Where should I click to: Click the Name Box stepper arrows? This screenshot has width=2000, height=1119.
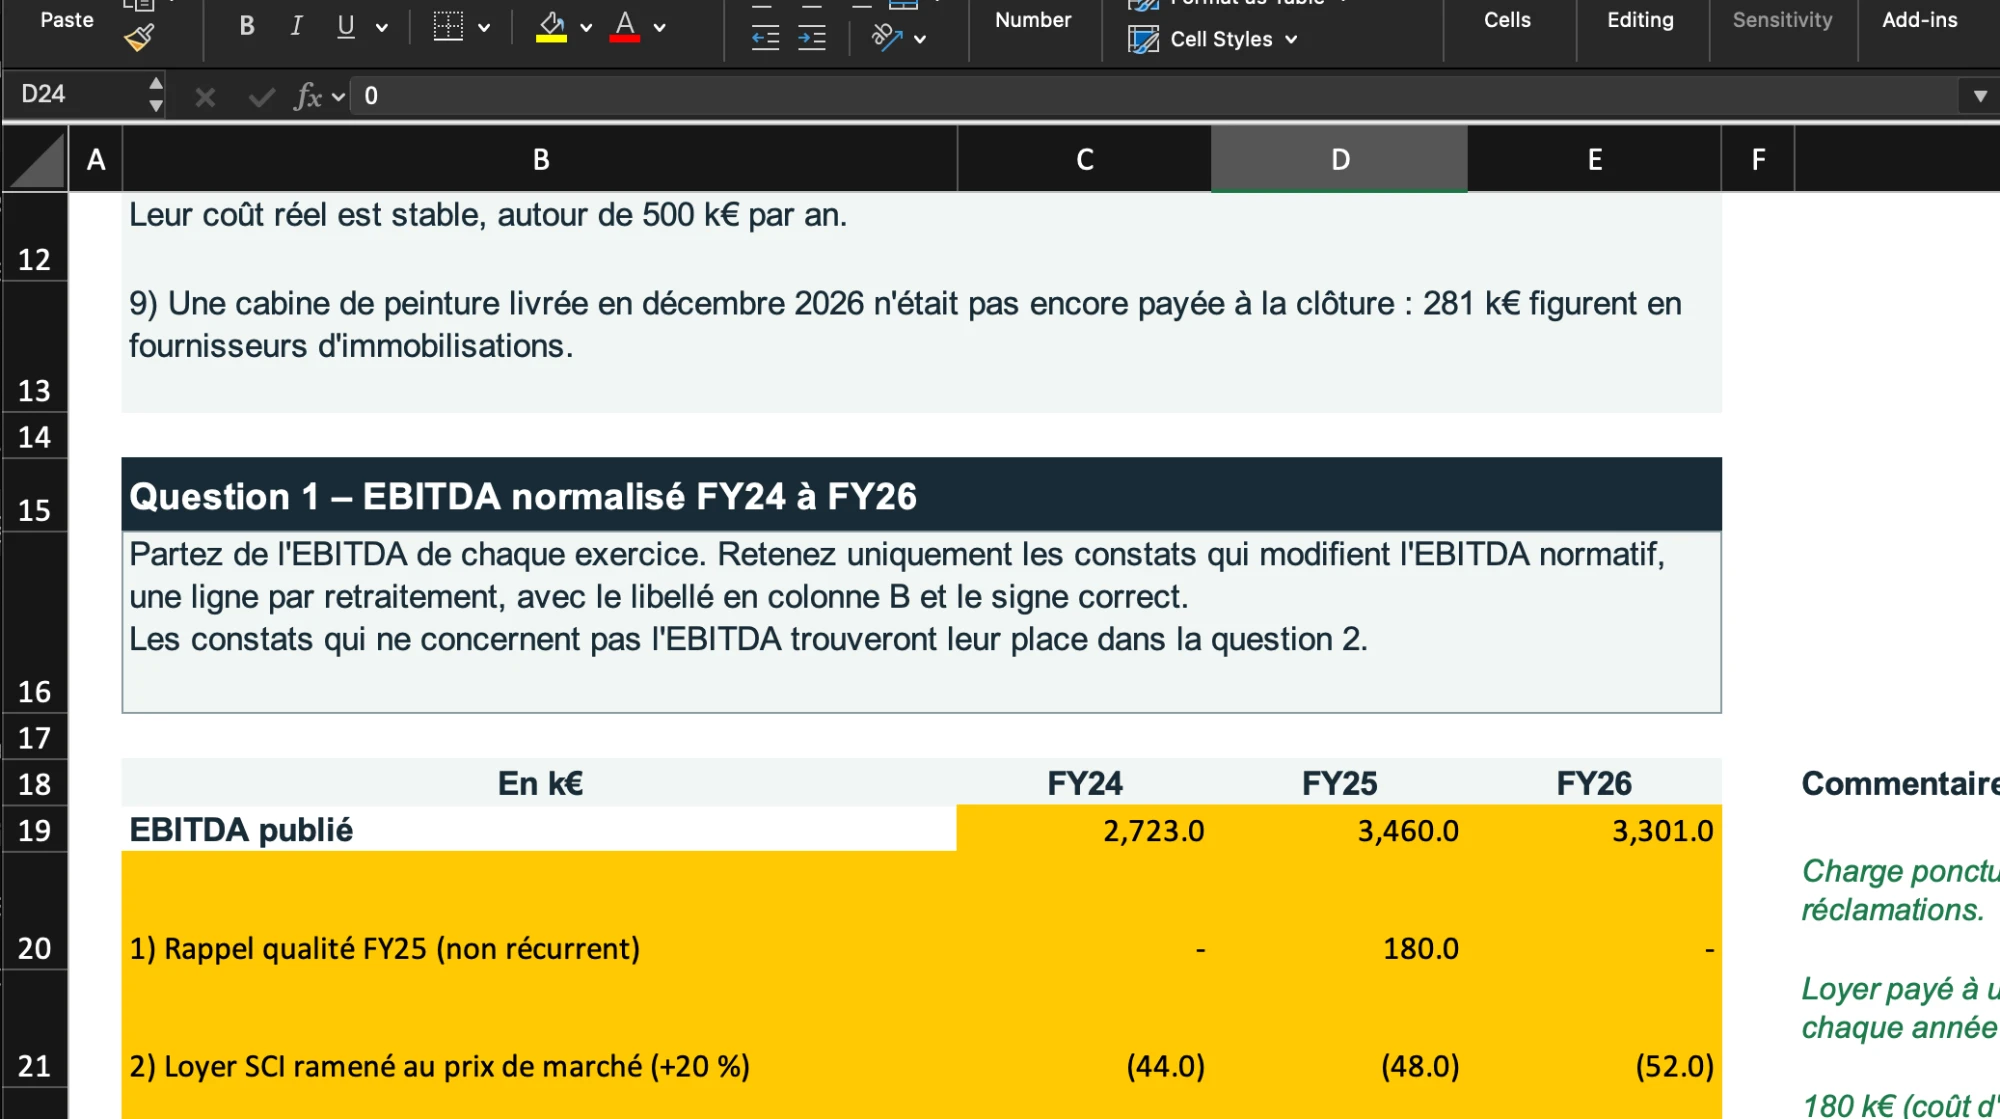click(x=156, y=95)
